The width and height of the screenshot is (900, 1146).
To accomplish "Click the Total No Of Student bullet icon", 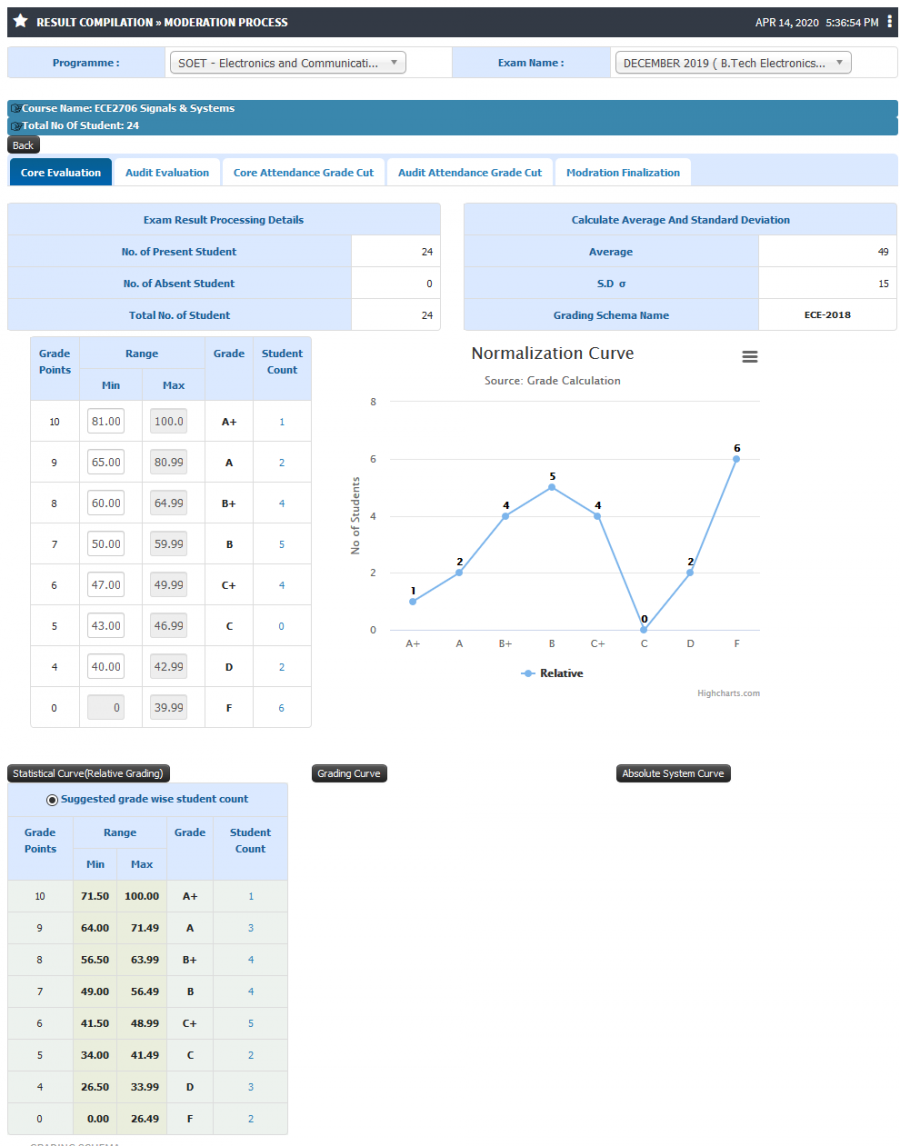I will click(x=15, y=126).
